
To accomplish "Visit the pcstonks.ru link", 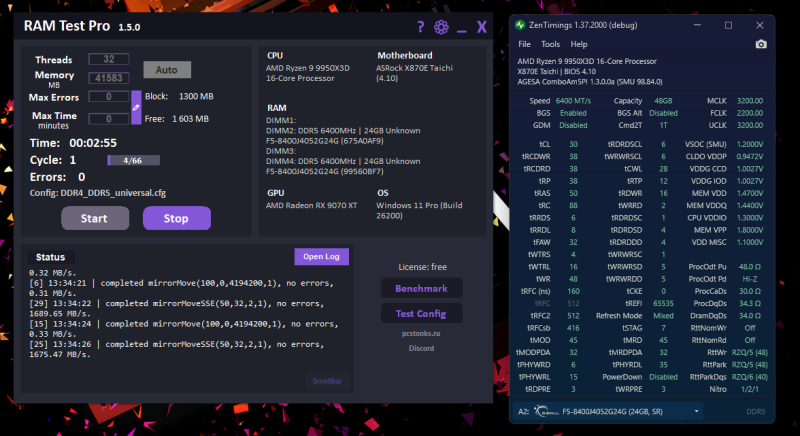I will point(421,334).
